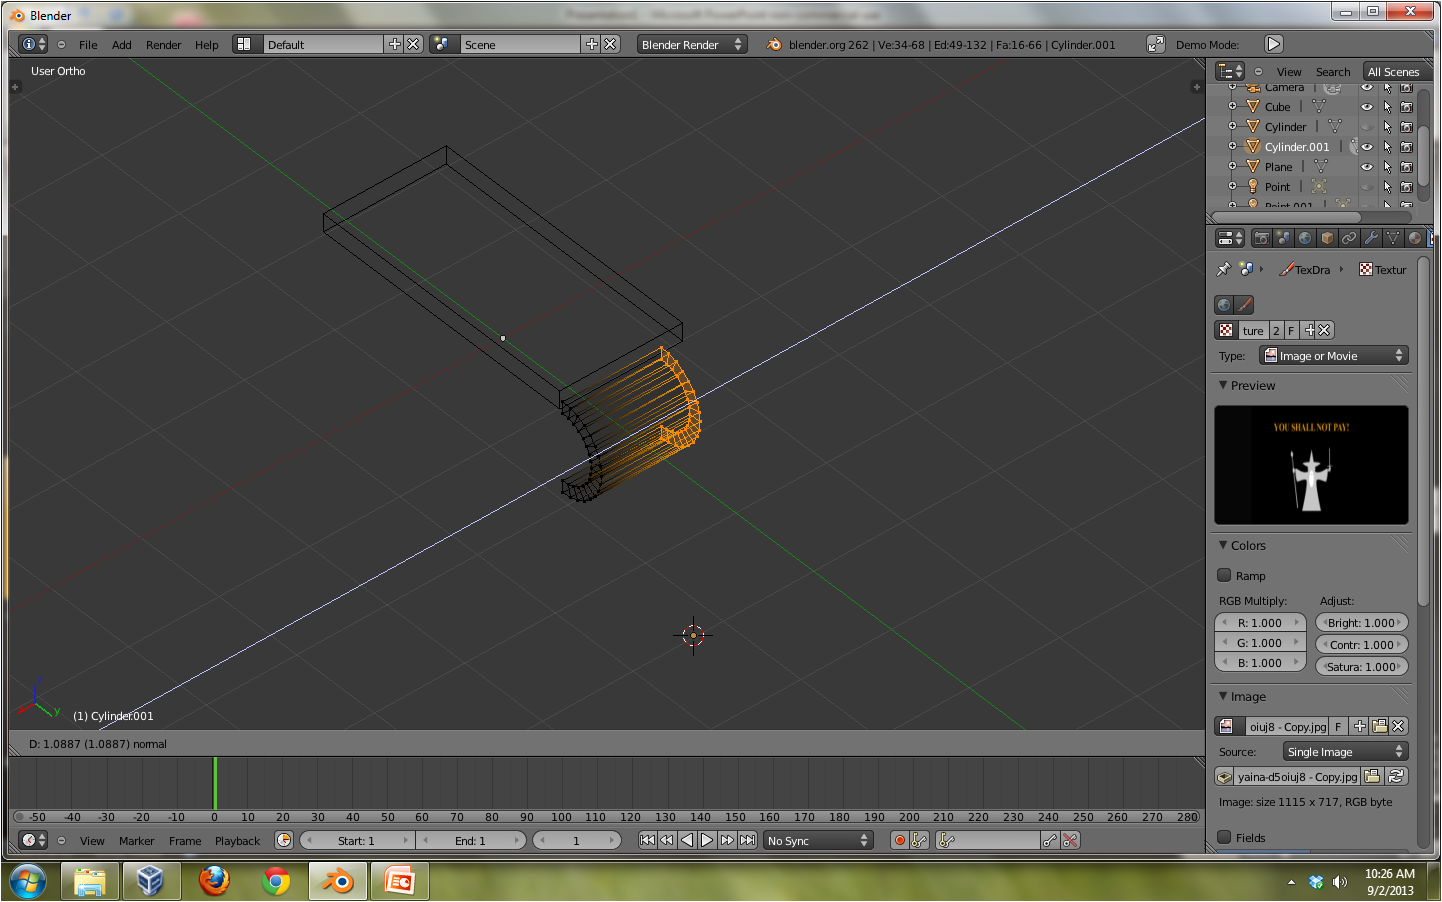Toggle fake user F on image
This screenshot has width=1442, height=902.
point(1338,726)
